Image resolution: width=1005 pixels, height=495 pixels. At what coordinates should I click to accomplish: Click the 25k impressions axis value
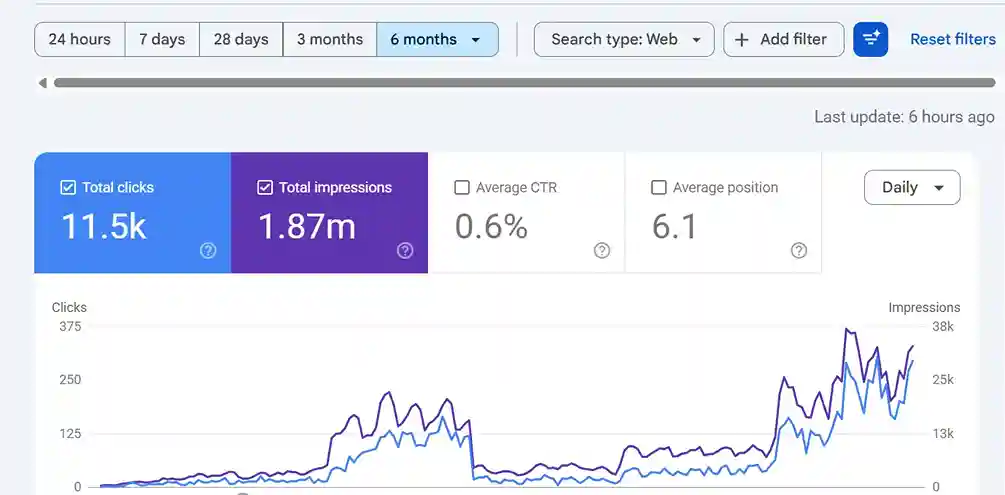(942, 380)
